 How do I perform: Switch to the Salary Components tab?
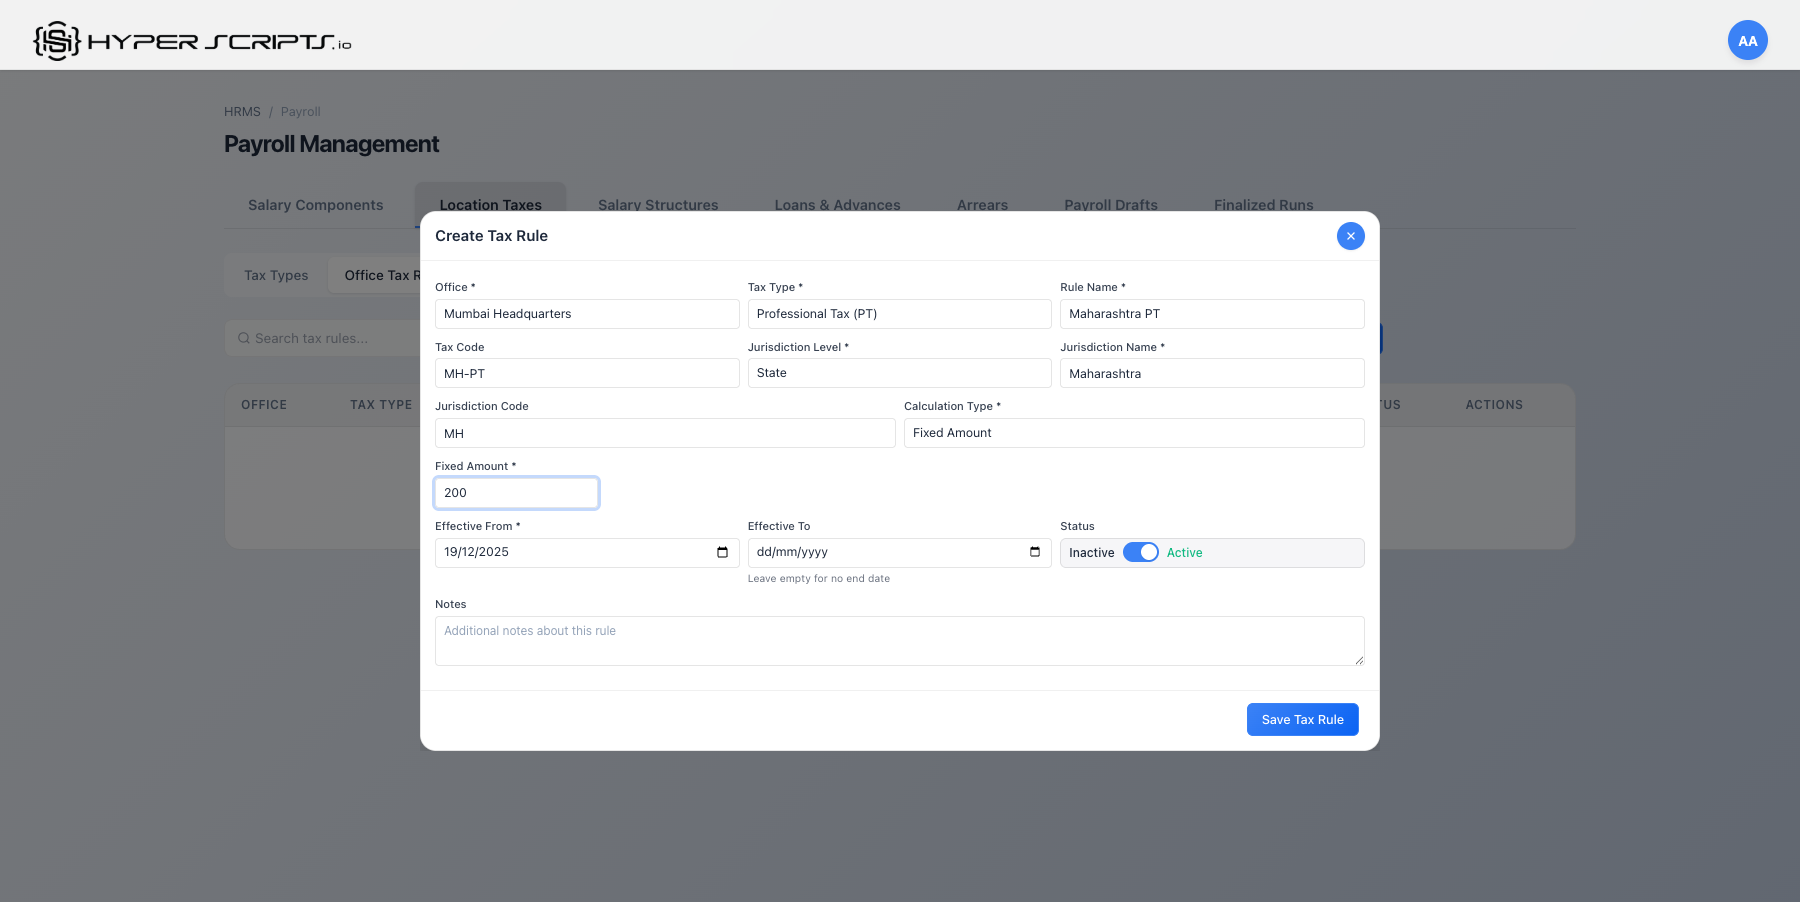pos(315,205)
